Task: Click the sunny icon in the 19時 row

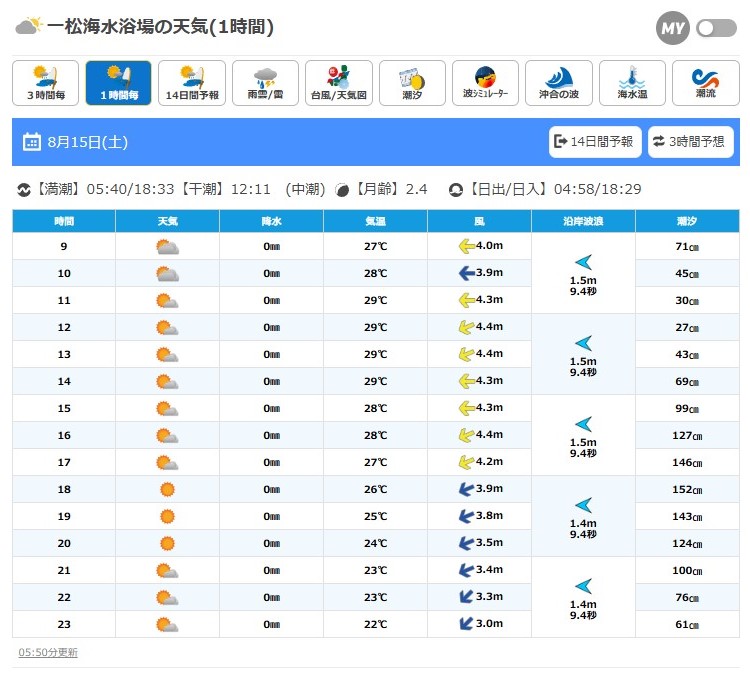Action: click(167, 517)
